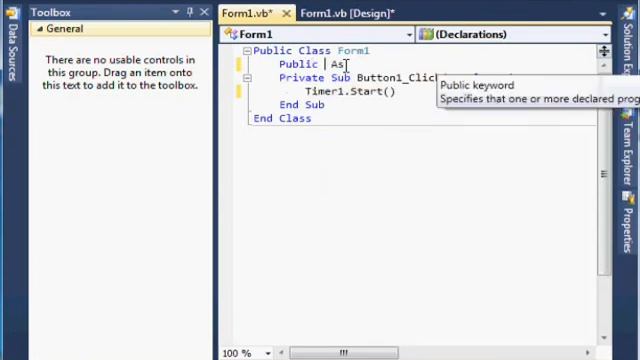Click the vertical scrollbar up arrow

[x=604, y=65]
